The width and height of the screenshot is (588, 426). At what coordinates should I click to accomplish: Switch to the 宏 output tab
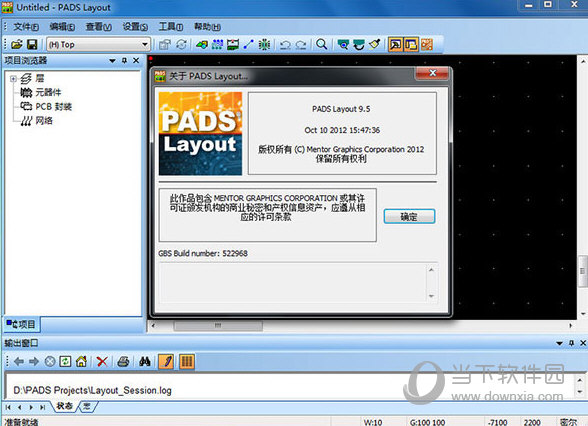click(x=87, y=406)
